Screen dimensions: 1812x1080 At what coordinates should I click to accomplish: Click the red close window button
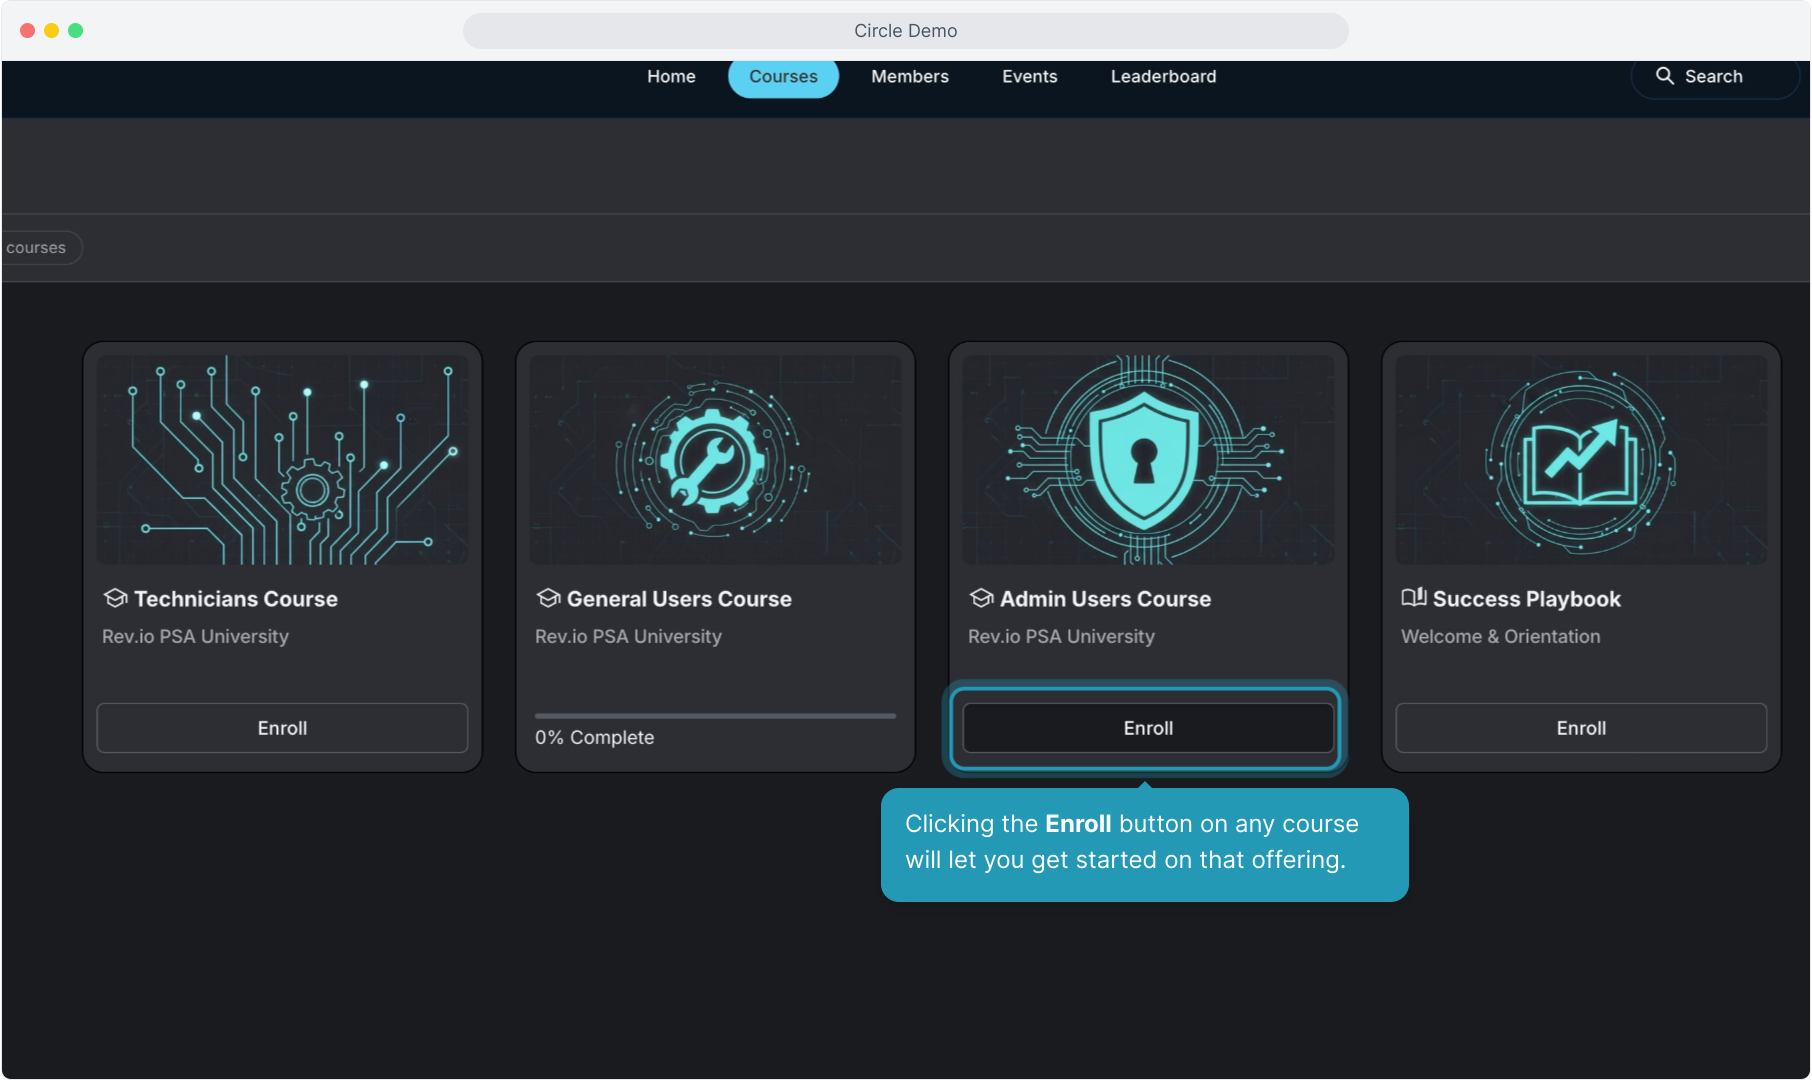27,31
